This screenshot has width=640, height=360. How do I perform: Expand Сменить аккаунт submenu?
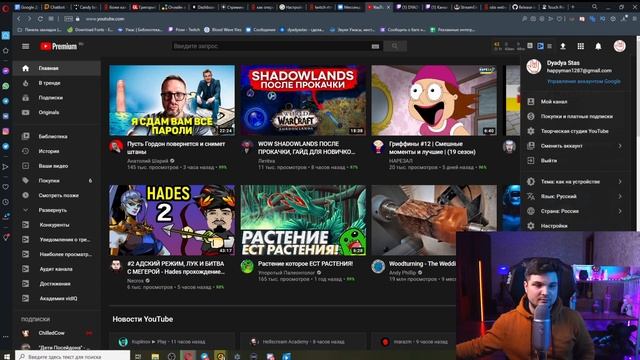pyautogui.click(x=576, y=146)
